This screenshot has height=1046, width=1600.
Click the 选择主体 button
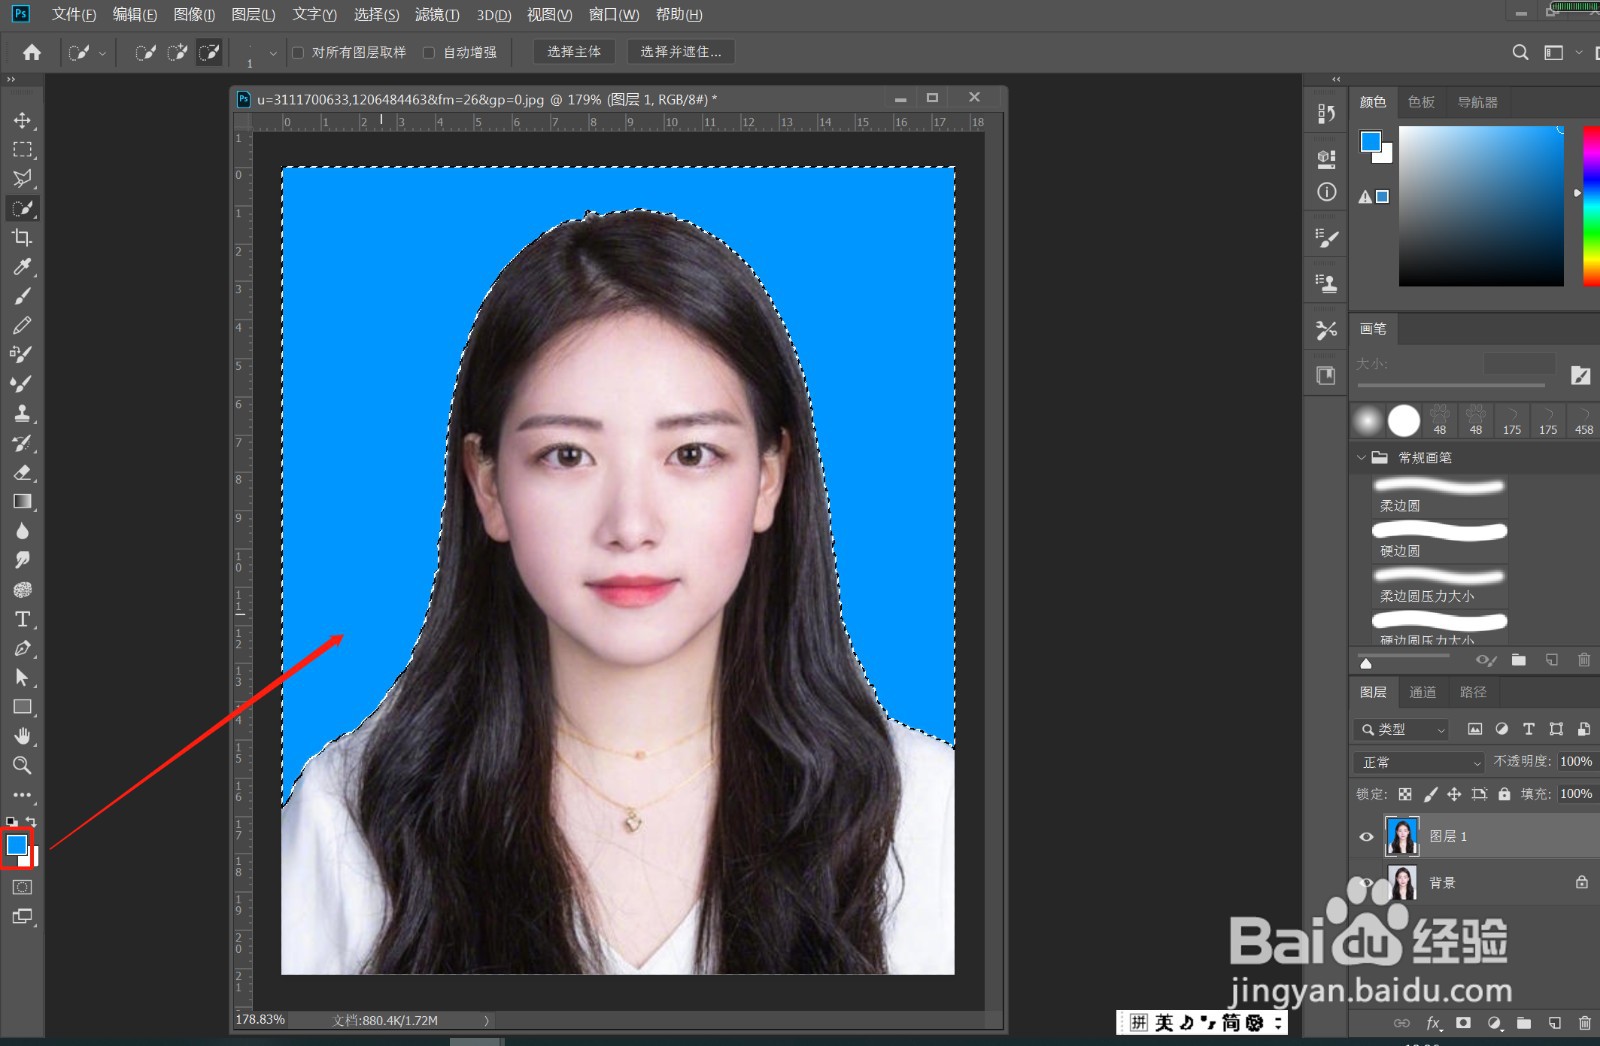coord(574,52)
